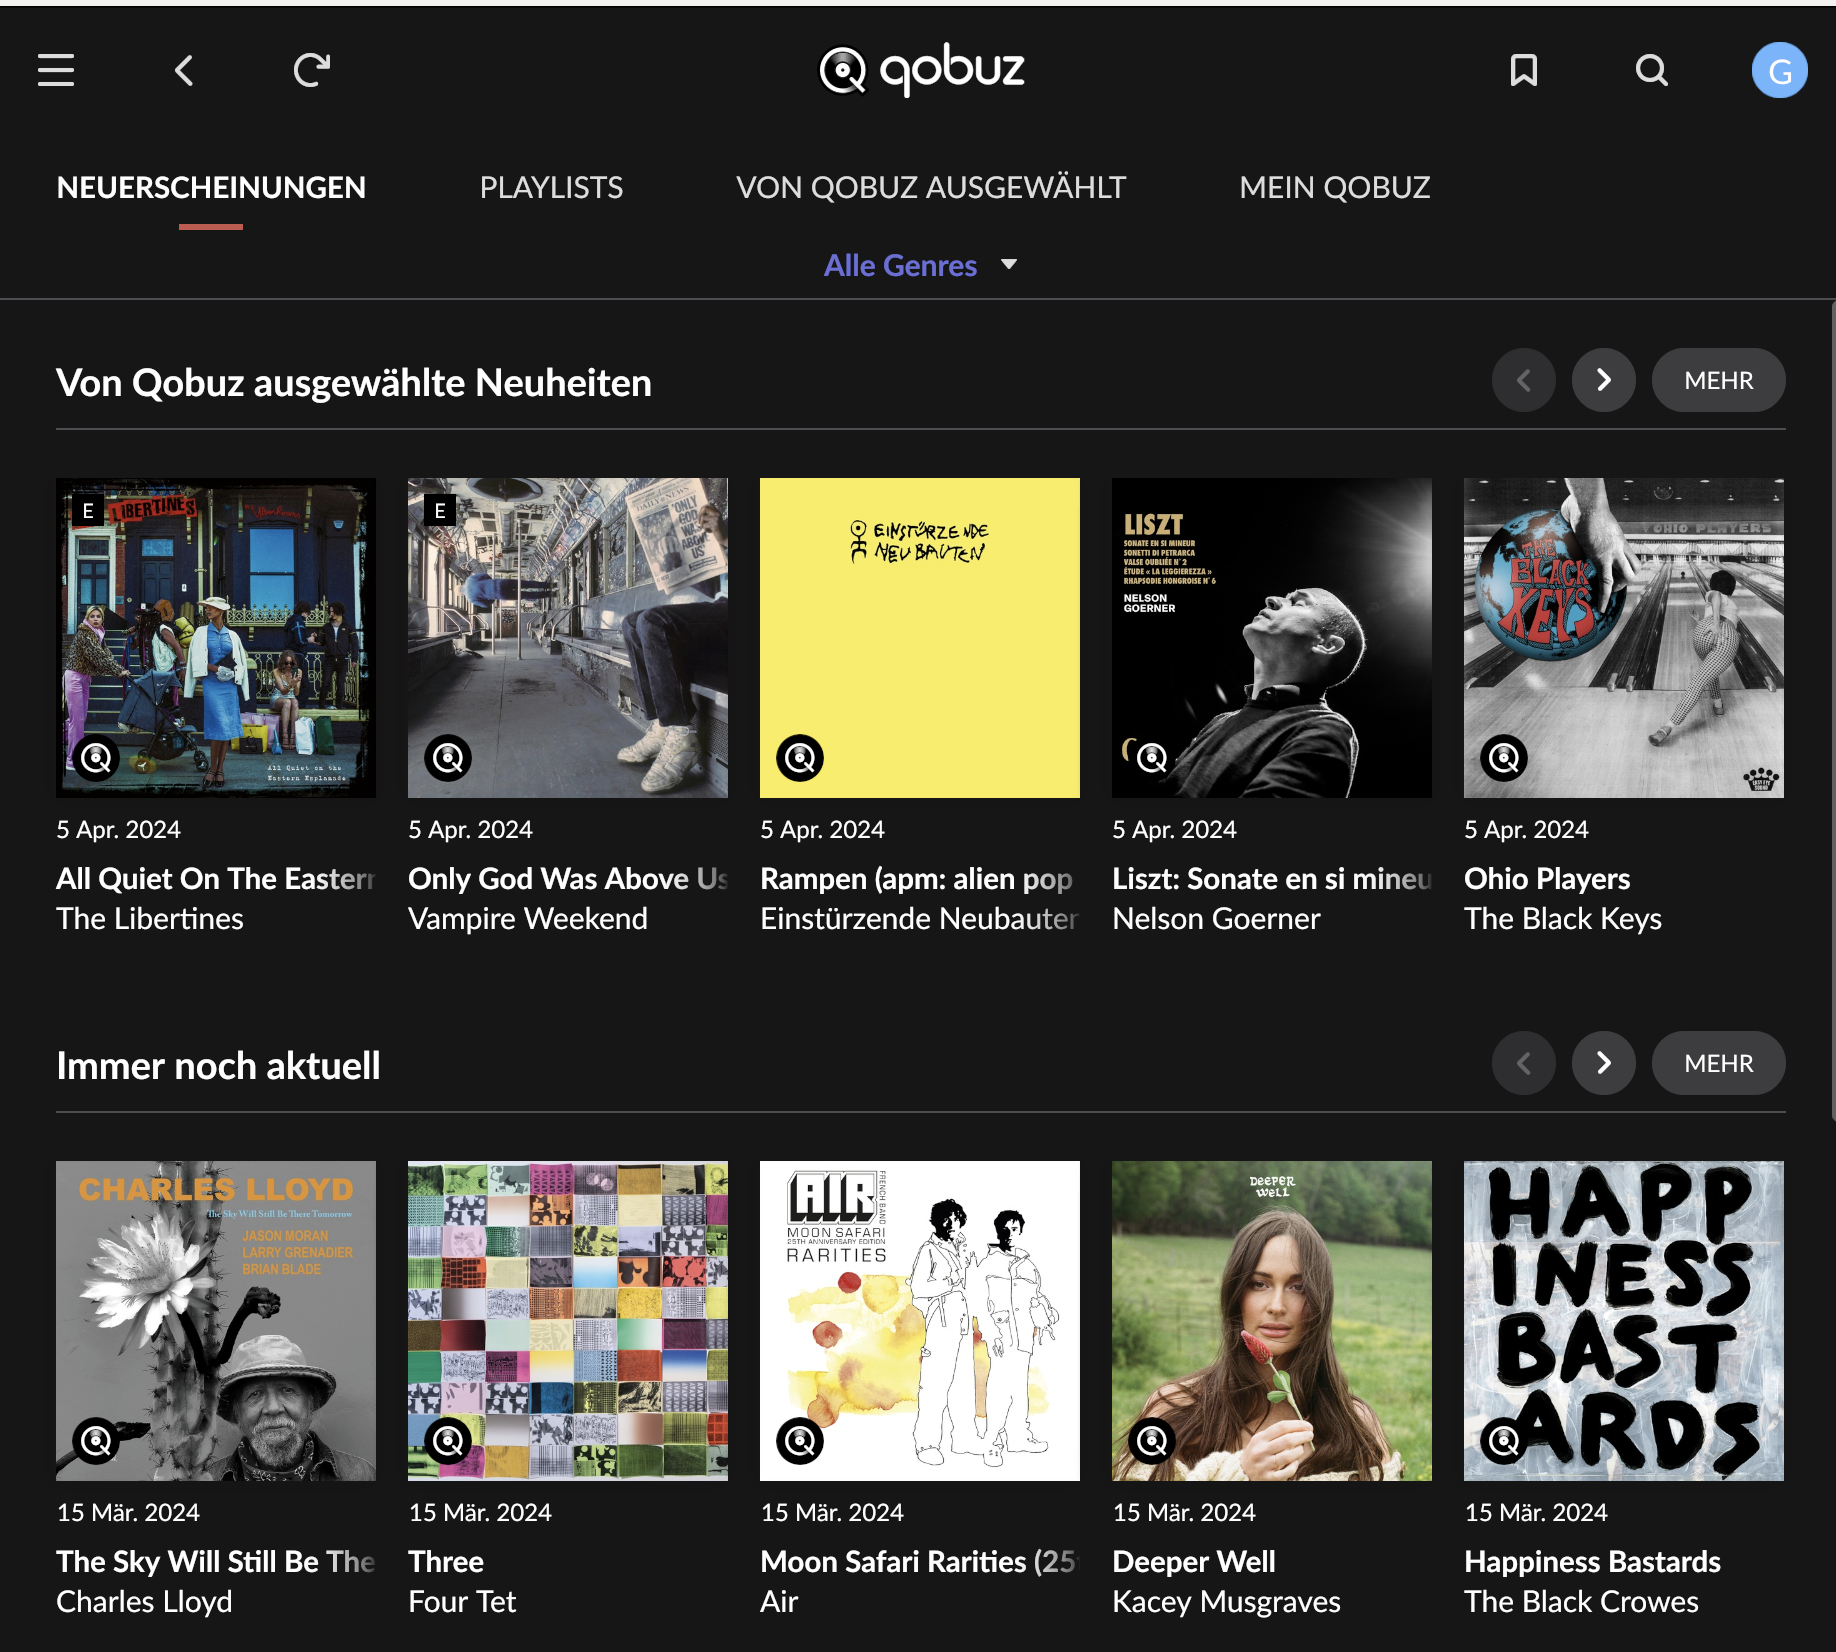Open Deeper Well album cover
This screenshot has height=1652, width=1836.
point(1272,1321)
